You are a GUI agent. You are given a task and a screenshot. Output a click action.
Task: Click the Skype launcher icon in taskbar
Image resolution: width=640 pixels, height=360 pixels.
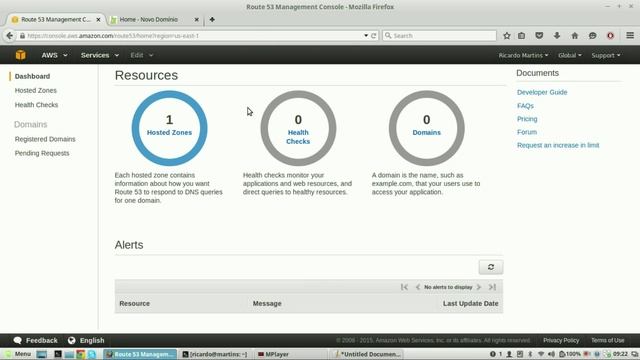click(x=92, y=354)
